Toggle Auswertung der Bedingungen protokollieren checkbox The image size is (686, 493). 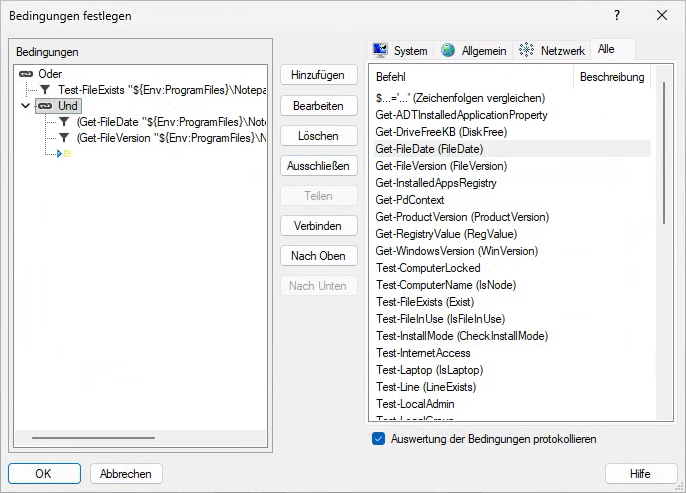pyautogui.click(x=378, y=439)
